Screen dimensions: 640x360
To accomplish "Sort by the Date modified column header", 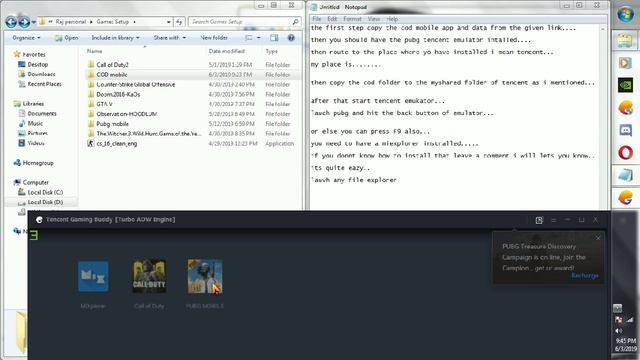I will (227, 51).
